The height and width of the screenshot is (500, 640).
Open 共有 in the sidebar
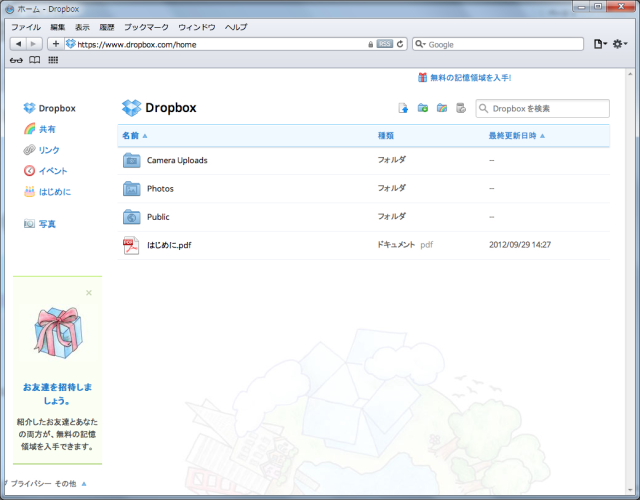tap(39, 129)
